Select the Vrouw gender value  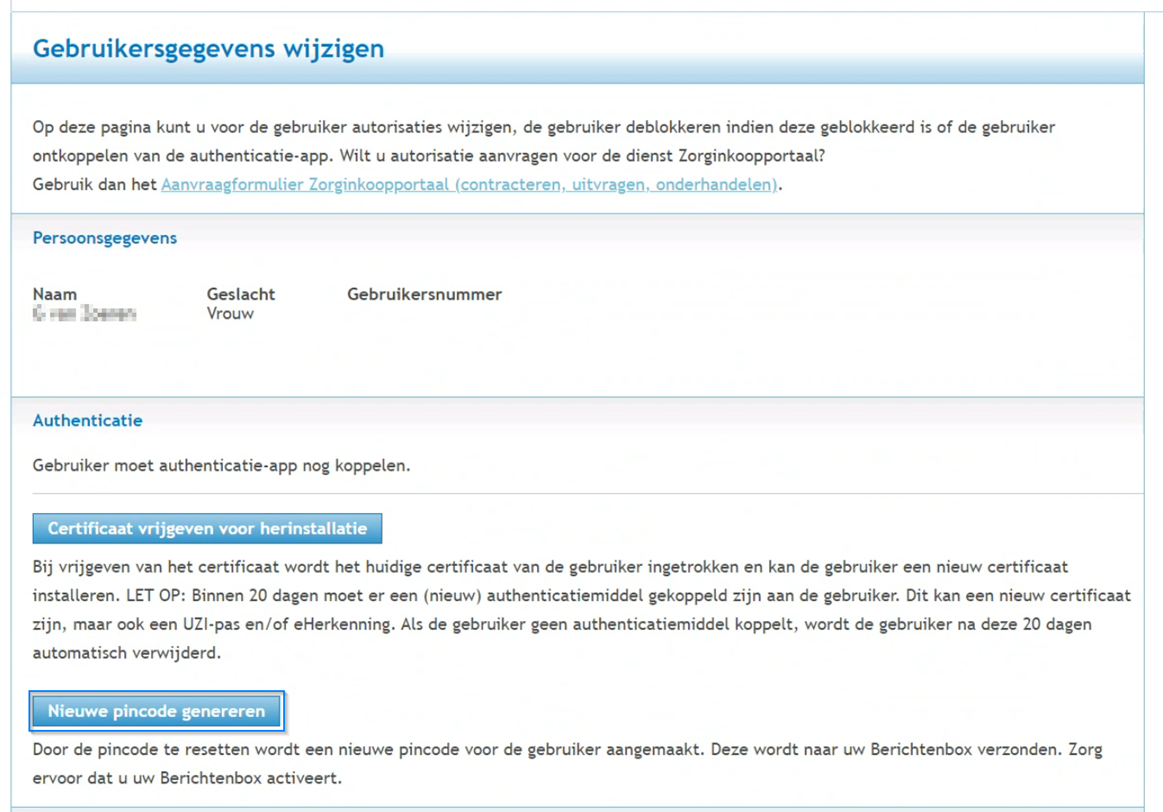point(230,313)
